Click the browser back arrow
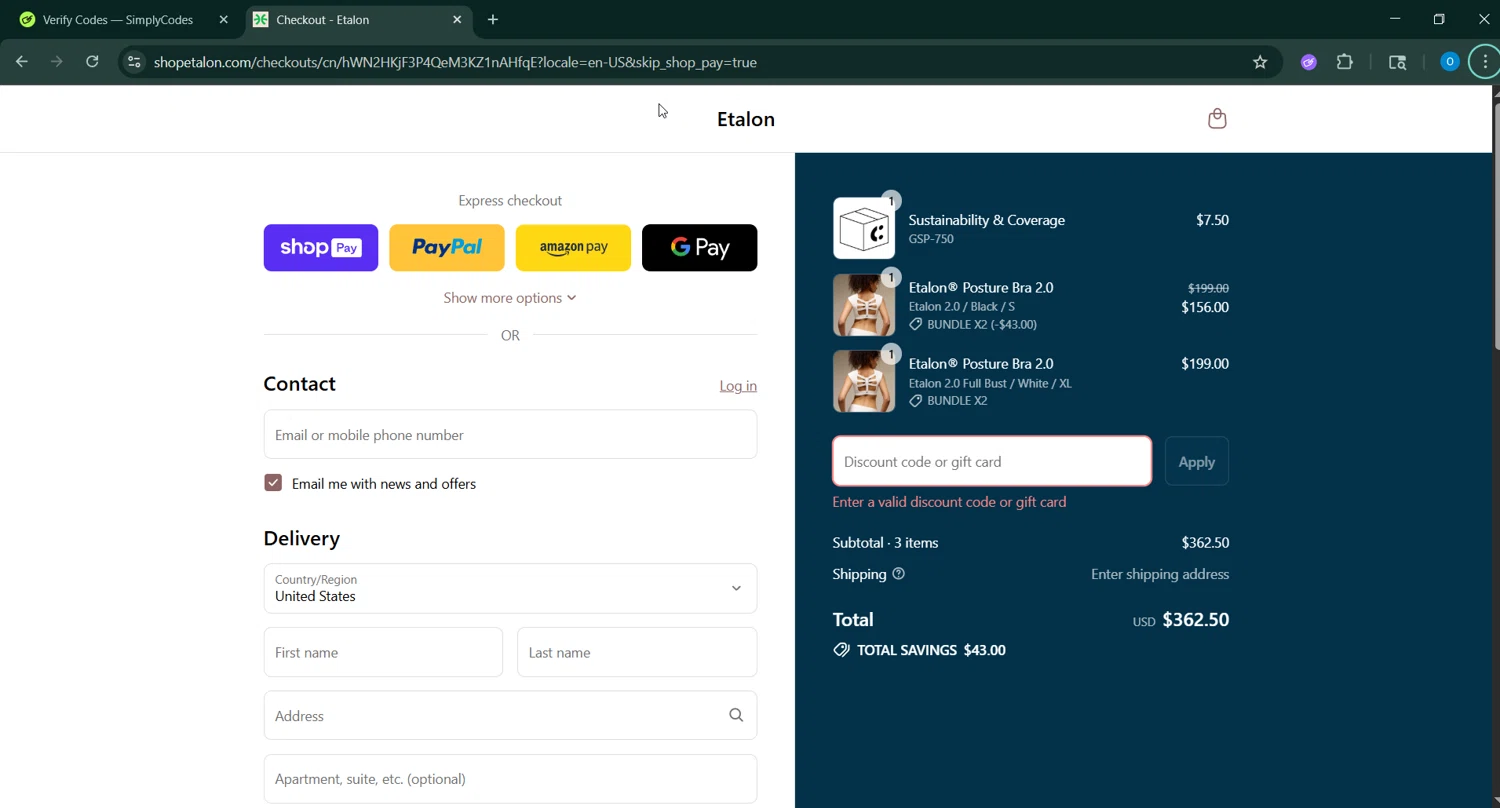Image resolution: width=1500 pixels, height=808 pixels. (x=22, y=62)
